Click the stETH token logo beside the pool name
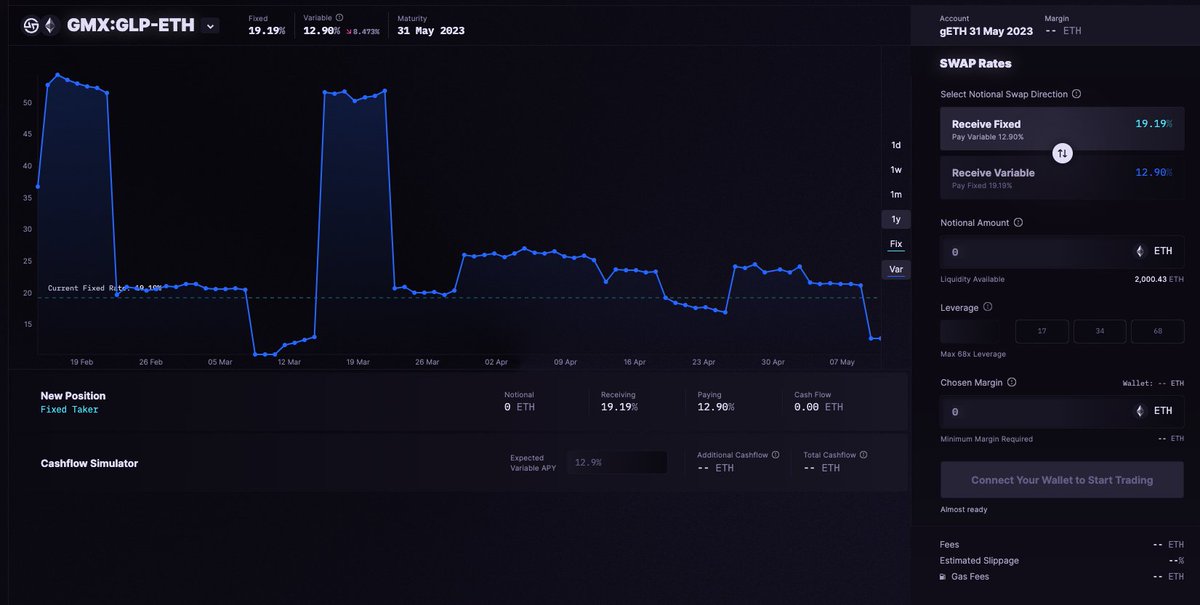The image size is (1200, 605). click(x=31, y=26)
